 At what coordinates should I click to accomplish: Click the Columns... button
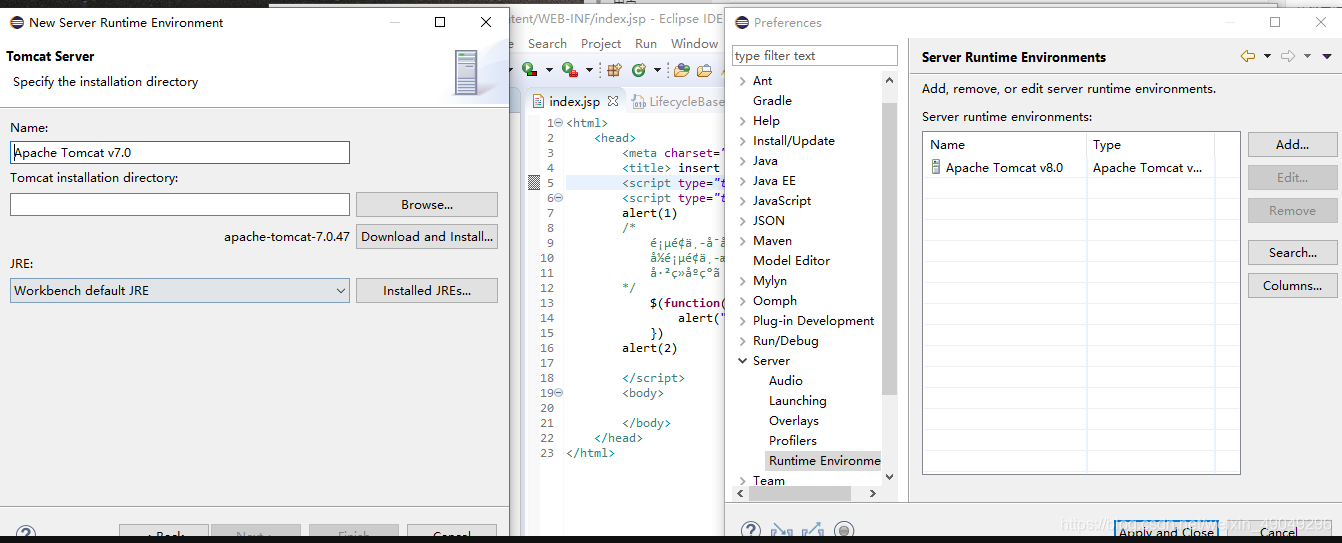tap(1293, 286)
